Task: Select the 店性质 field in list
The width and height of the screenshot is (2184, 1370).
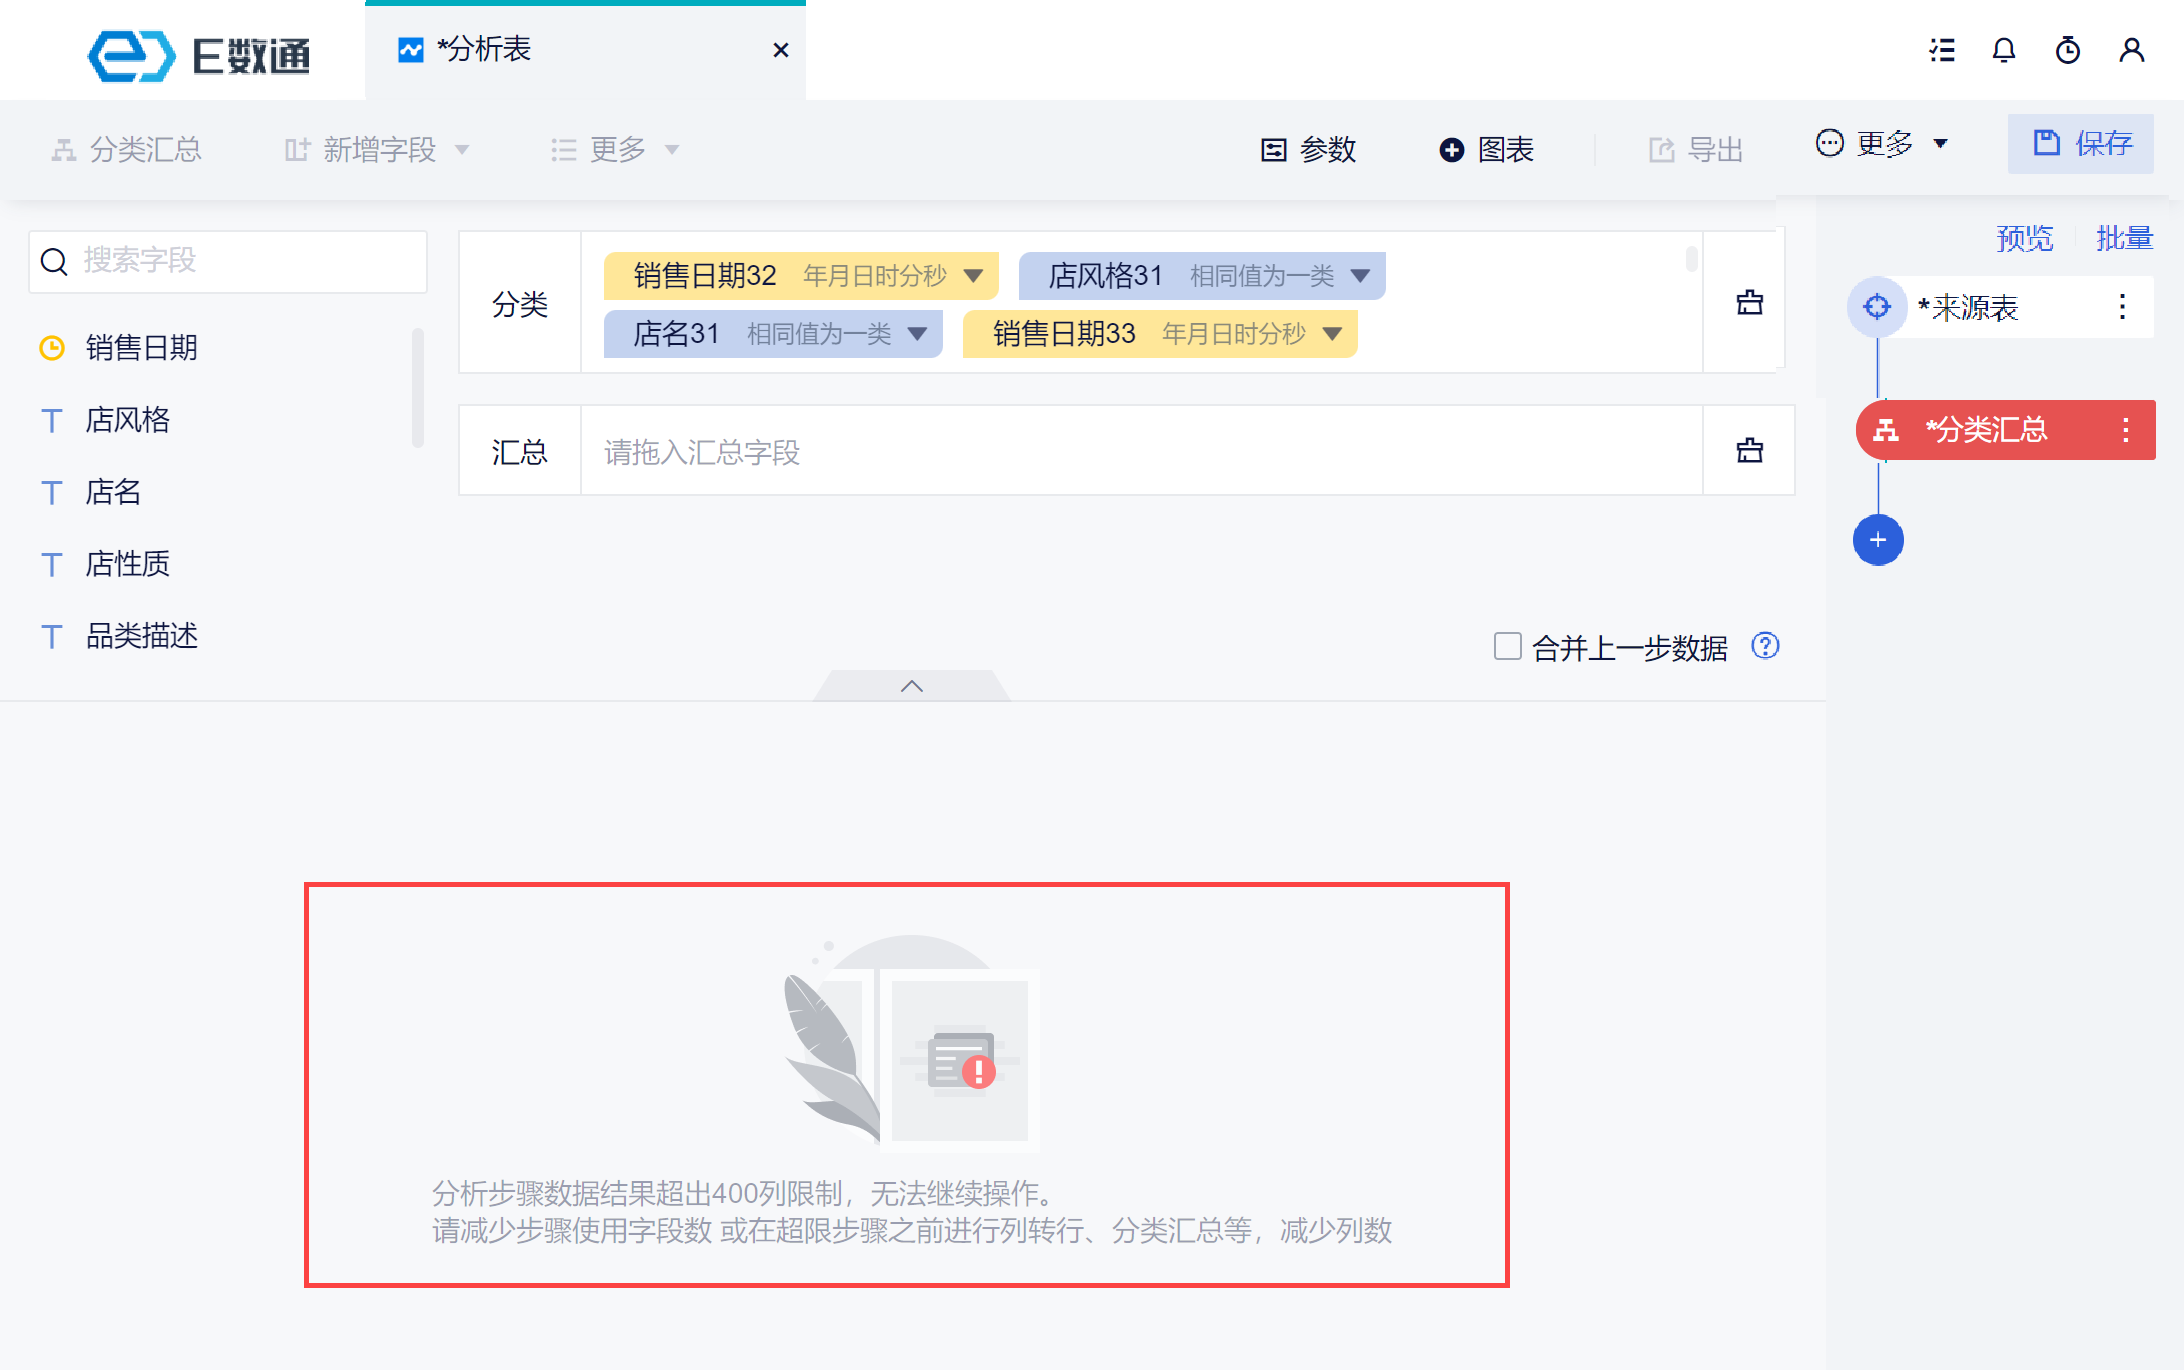Action: (127, 564)
